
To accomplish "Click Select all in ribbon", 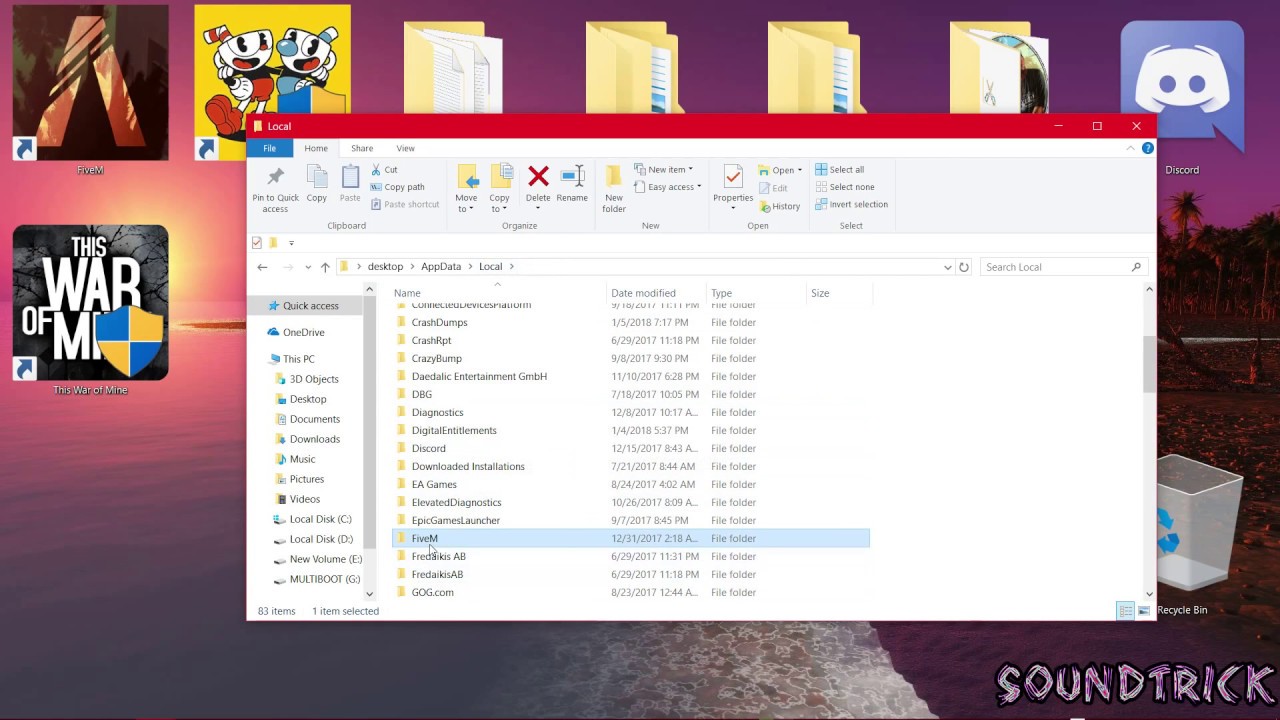I will click(840, 170).
